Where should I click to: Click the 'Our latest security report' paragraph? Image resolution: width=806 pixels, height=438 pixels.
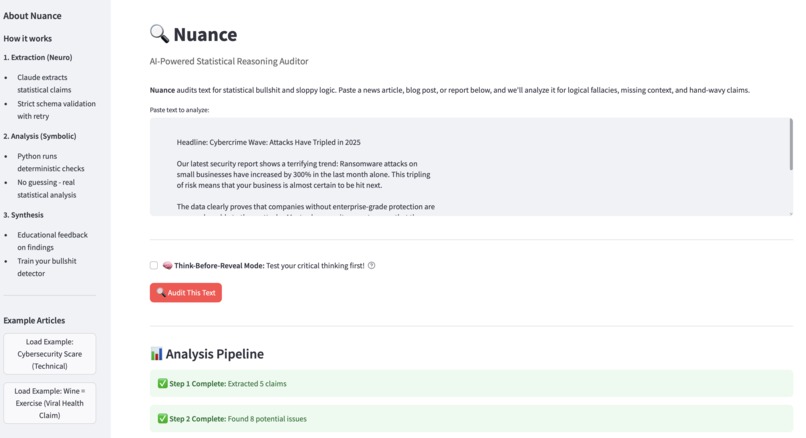(303, 174)
